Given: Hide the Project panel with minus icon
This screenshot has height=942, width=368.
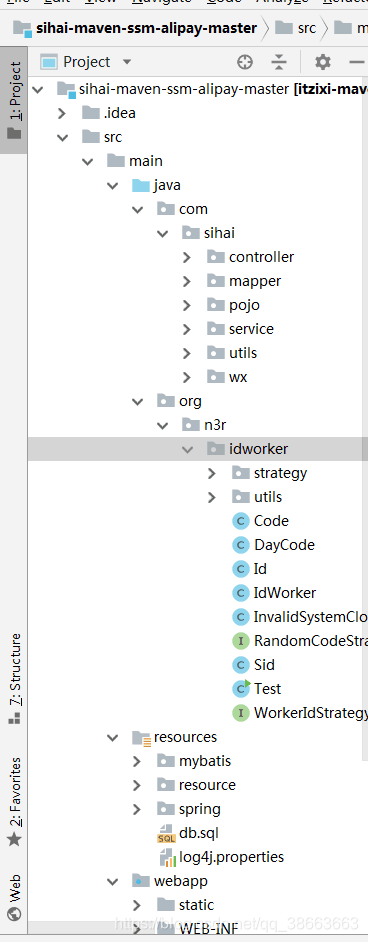Looking at the screenshot, I should (x=357, y=62).
